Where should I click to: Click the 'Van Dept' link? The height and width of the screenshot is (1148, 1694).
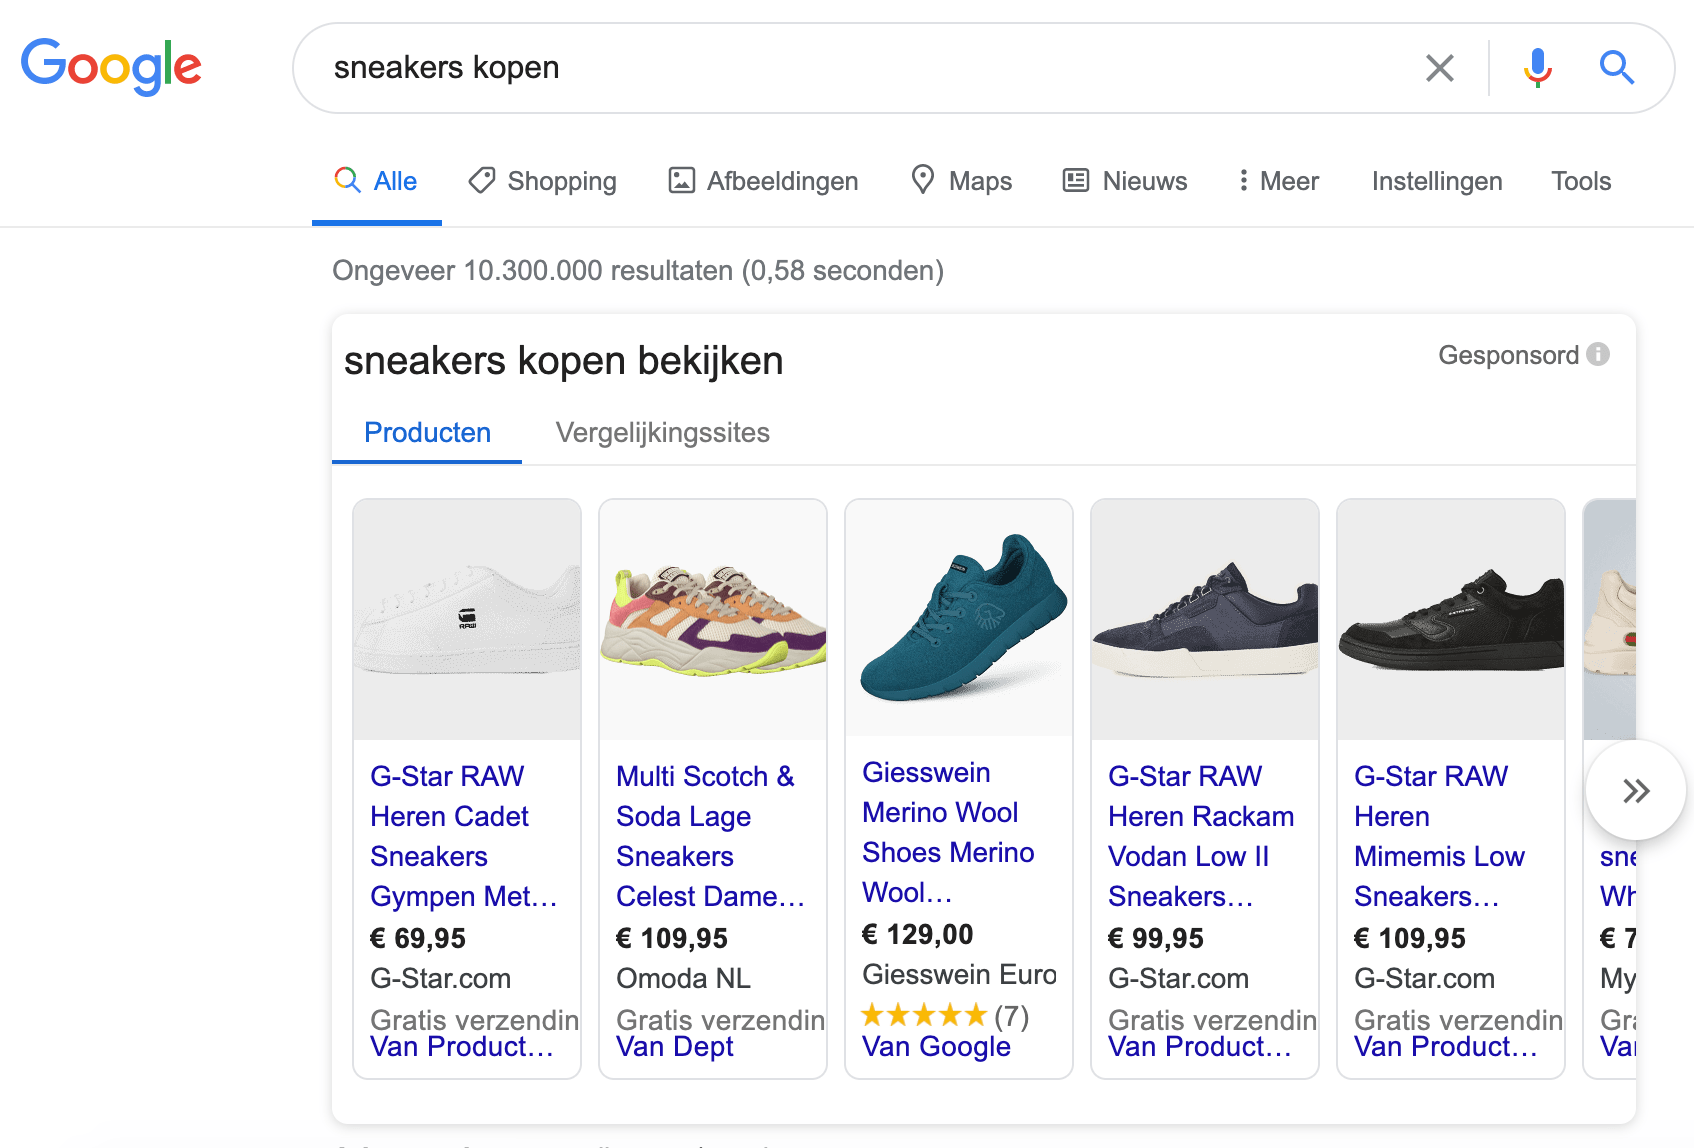pos(674,1047)
